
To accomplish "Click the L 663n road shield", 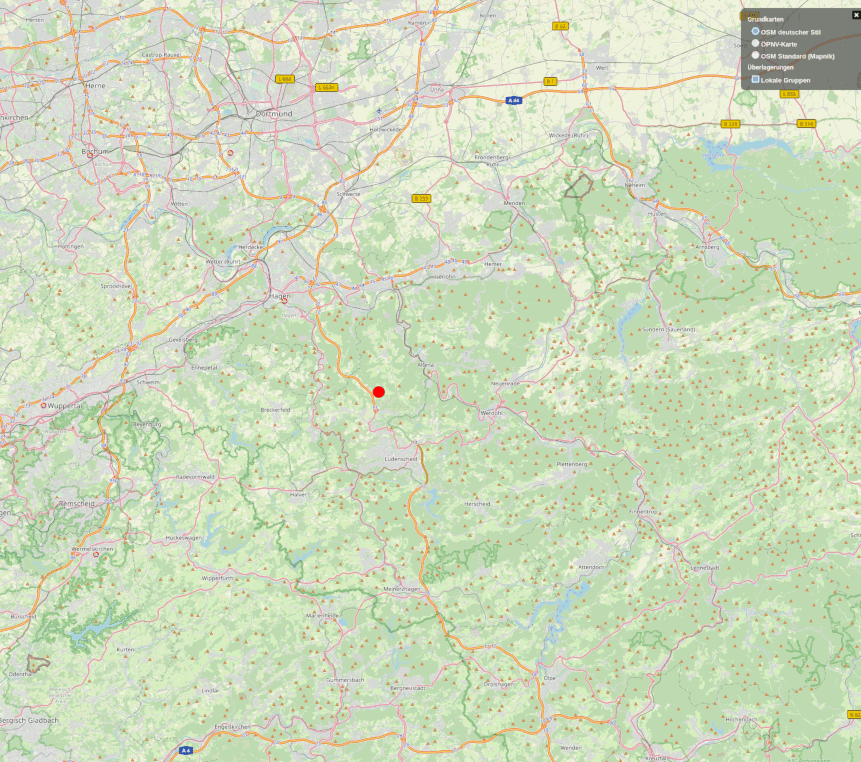I will click(x=326, y=87).
